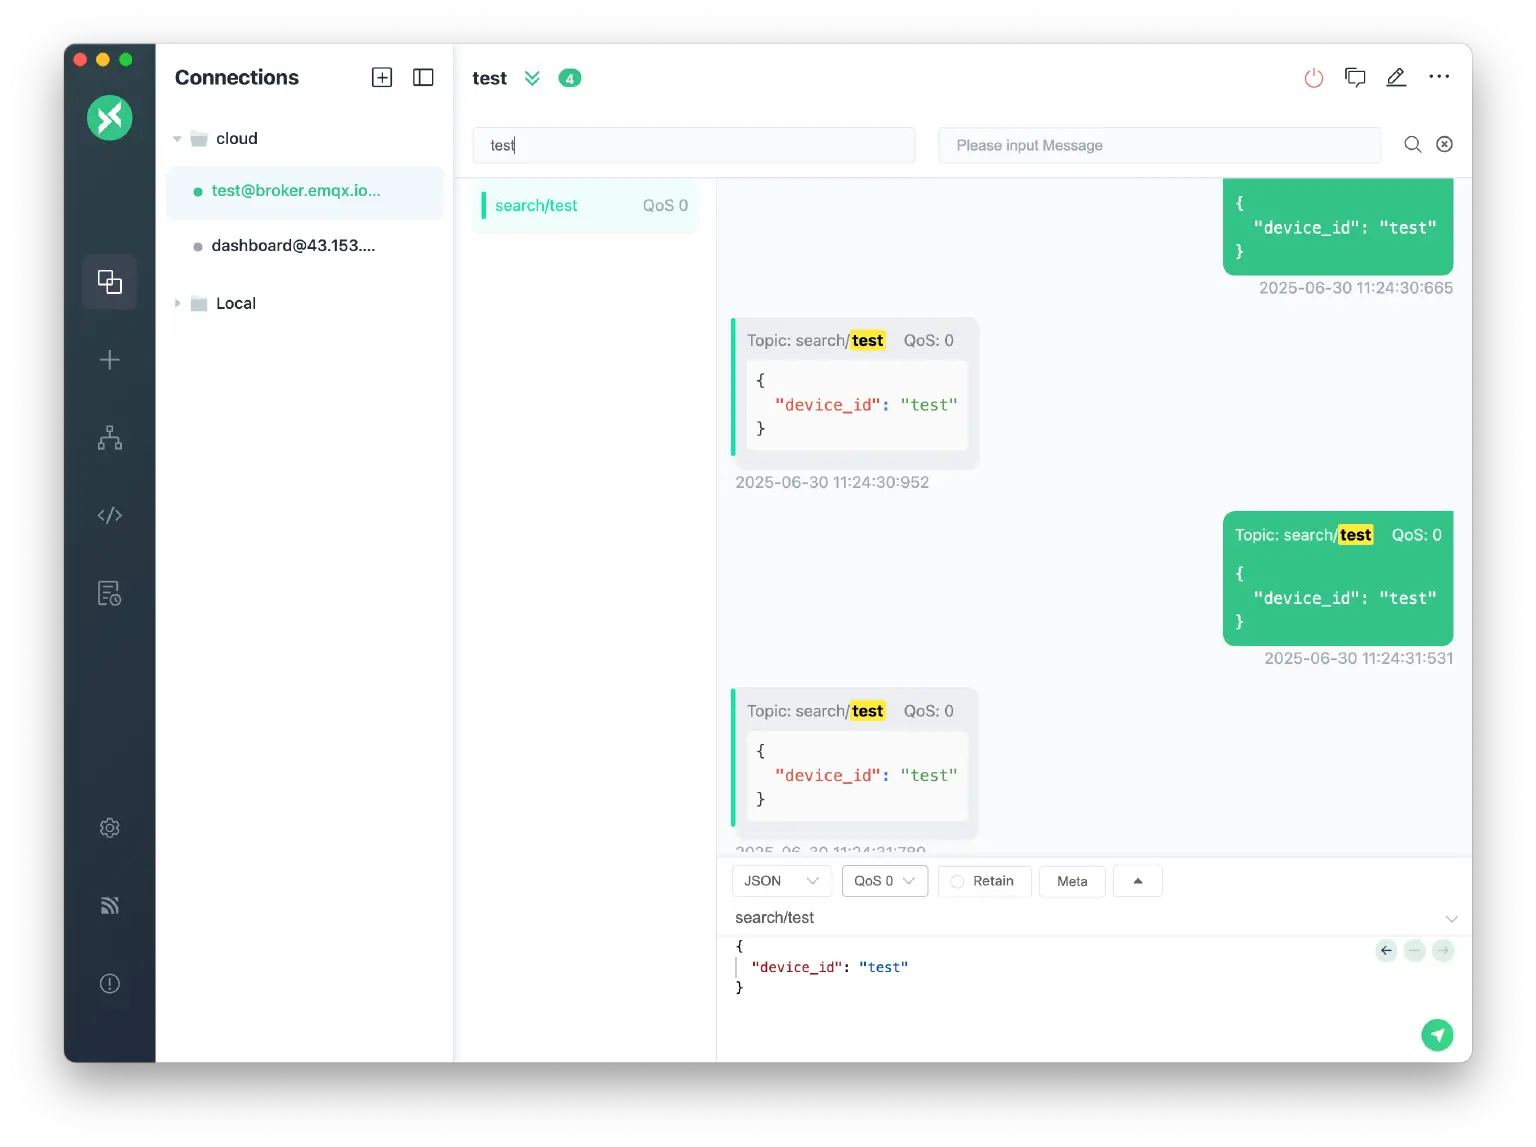Open new window icon in header

(1355, 78)
